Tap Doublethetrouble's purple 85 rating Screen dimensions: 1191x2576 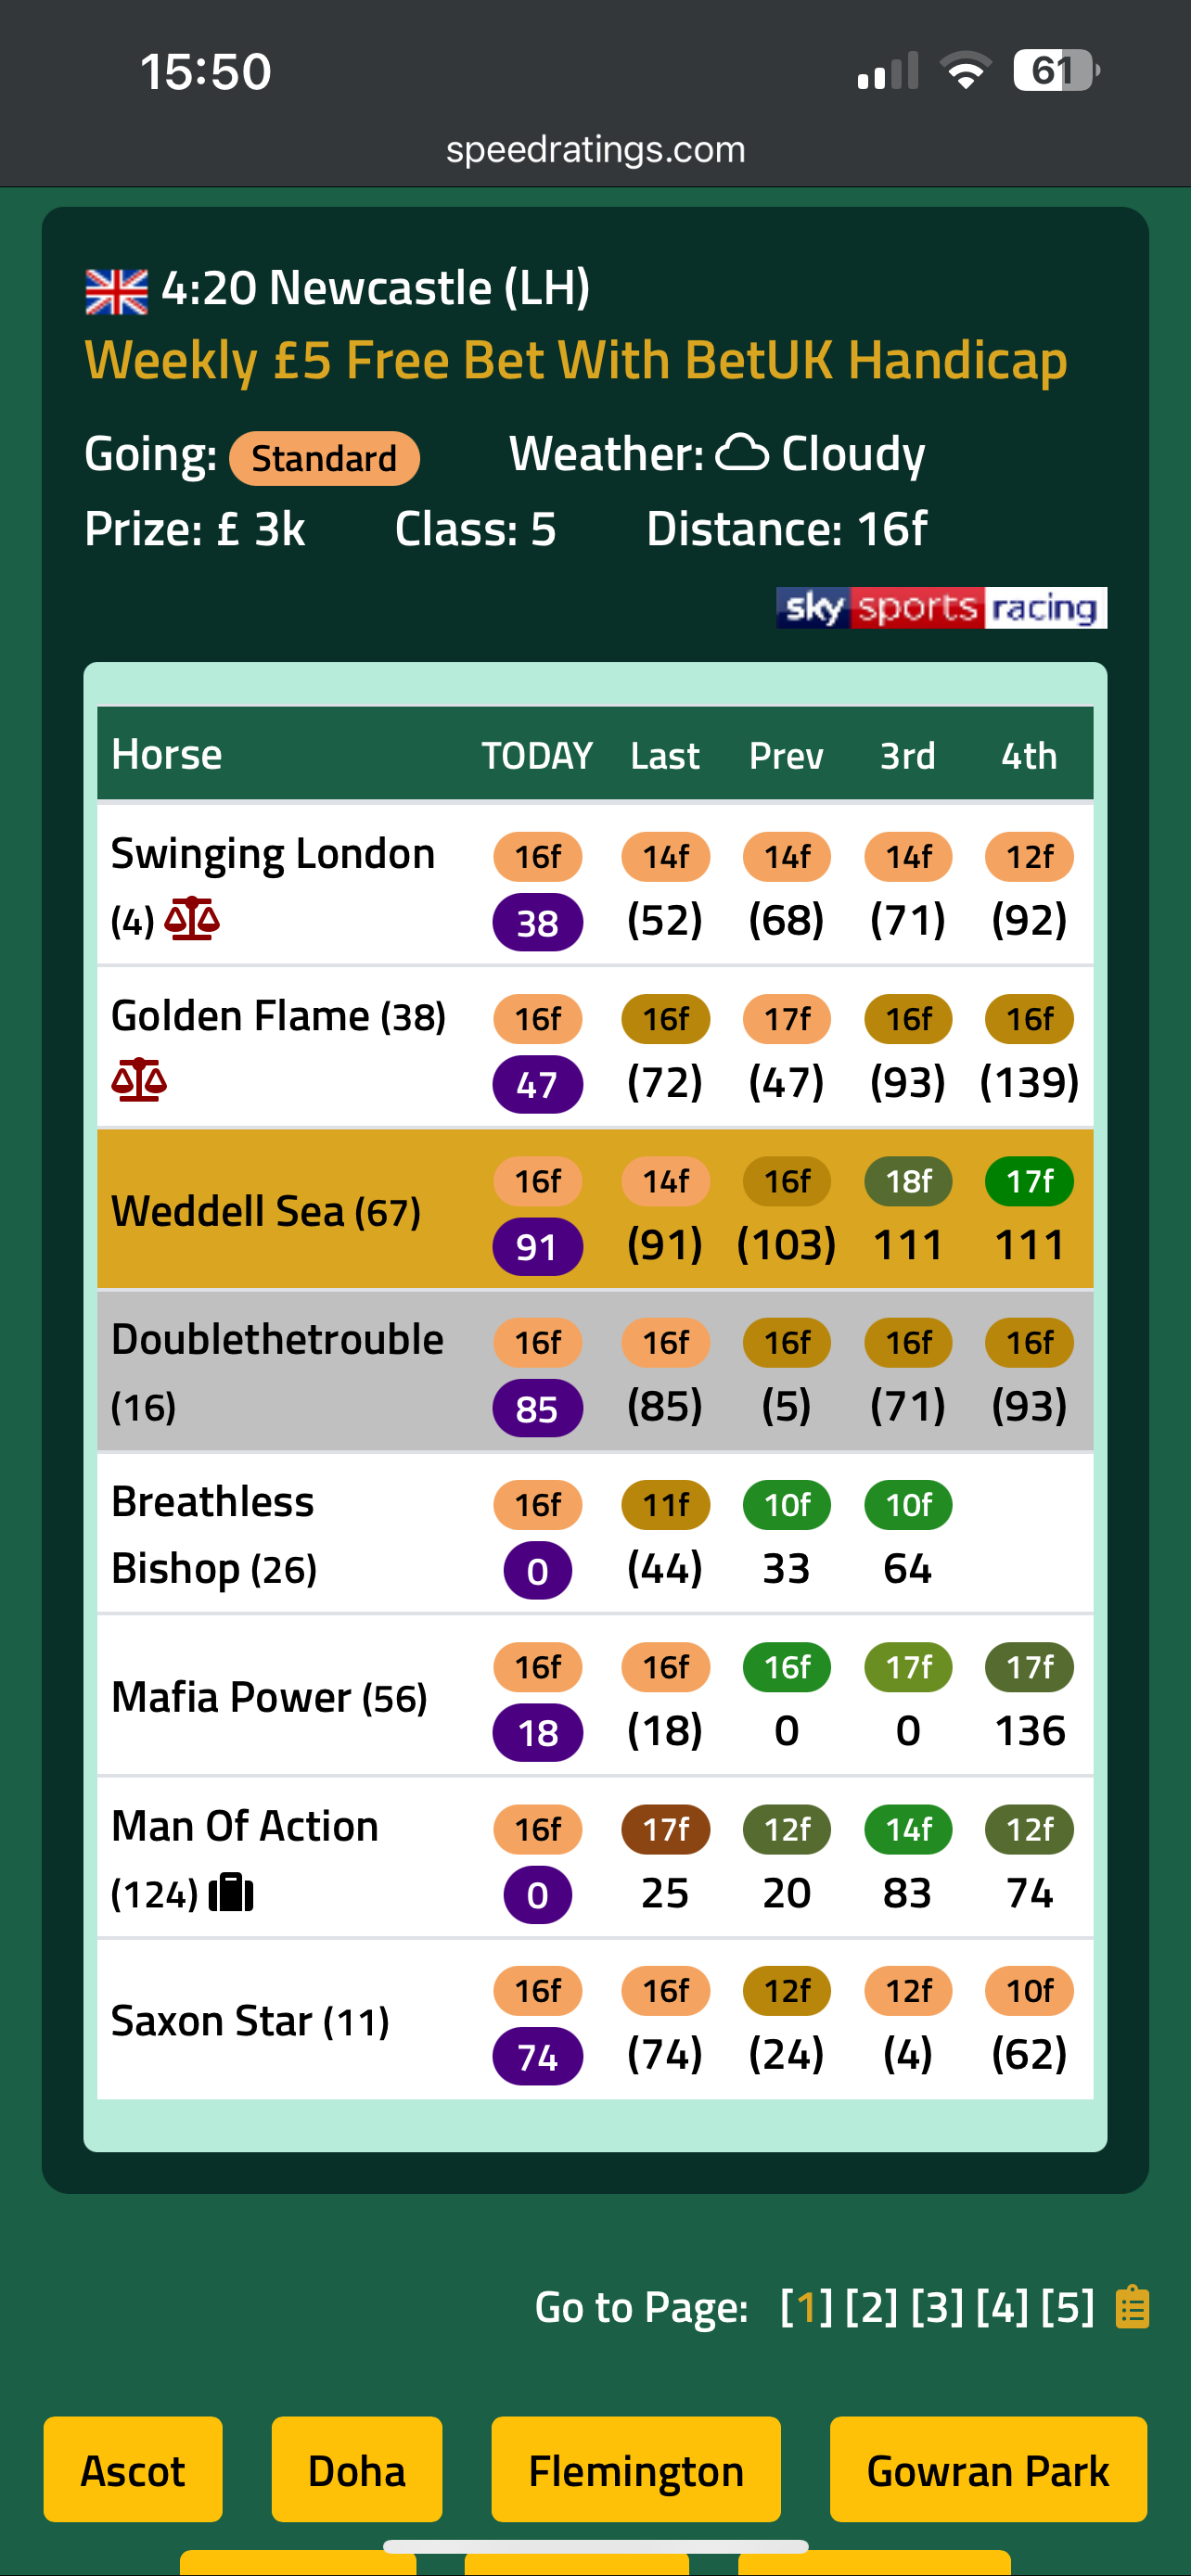pyautogui.click(x=537, y=1408)
